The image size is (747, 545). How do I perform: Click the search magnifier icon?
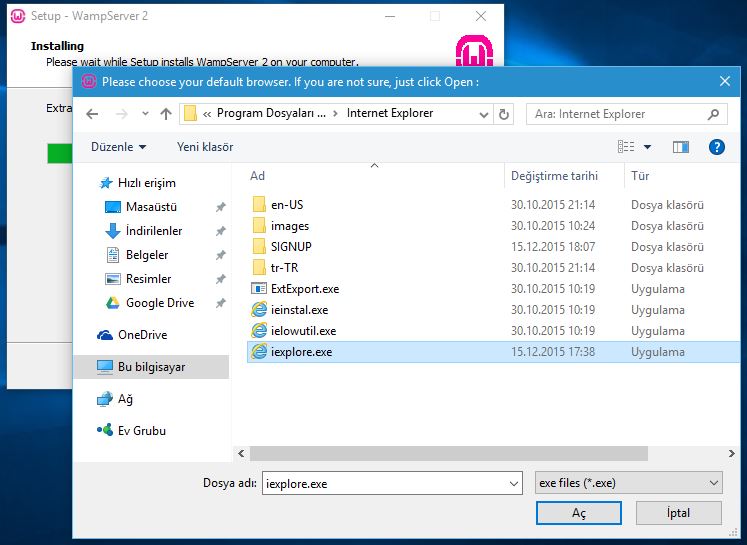point(713,114)
